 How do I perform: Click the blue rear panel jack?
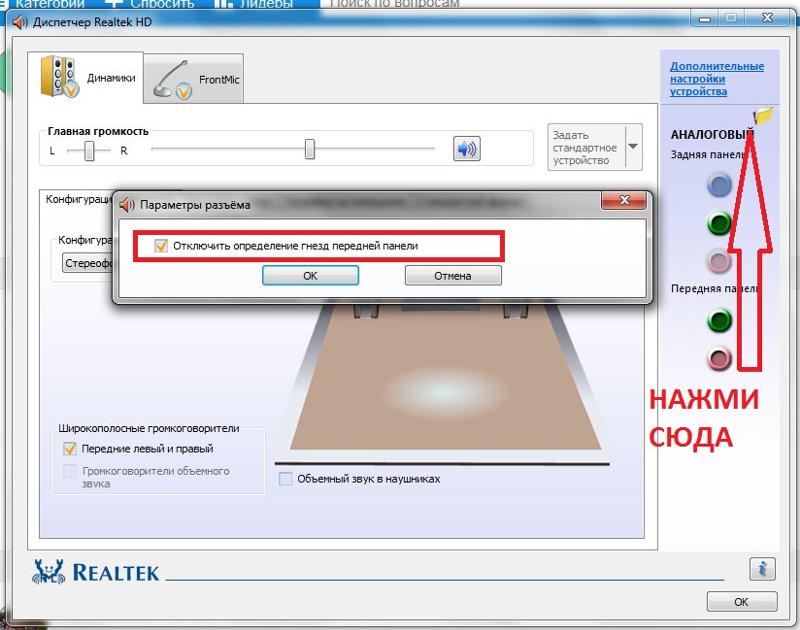(x=719, y=185)
